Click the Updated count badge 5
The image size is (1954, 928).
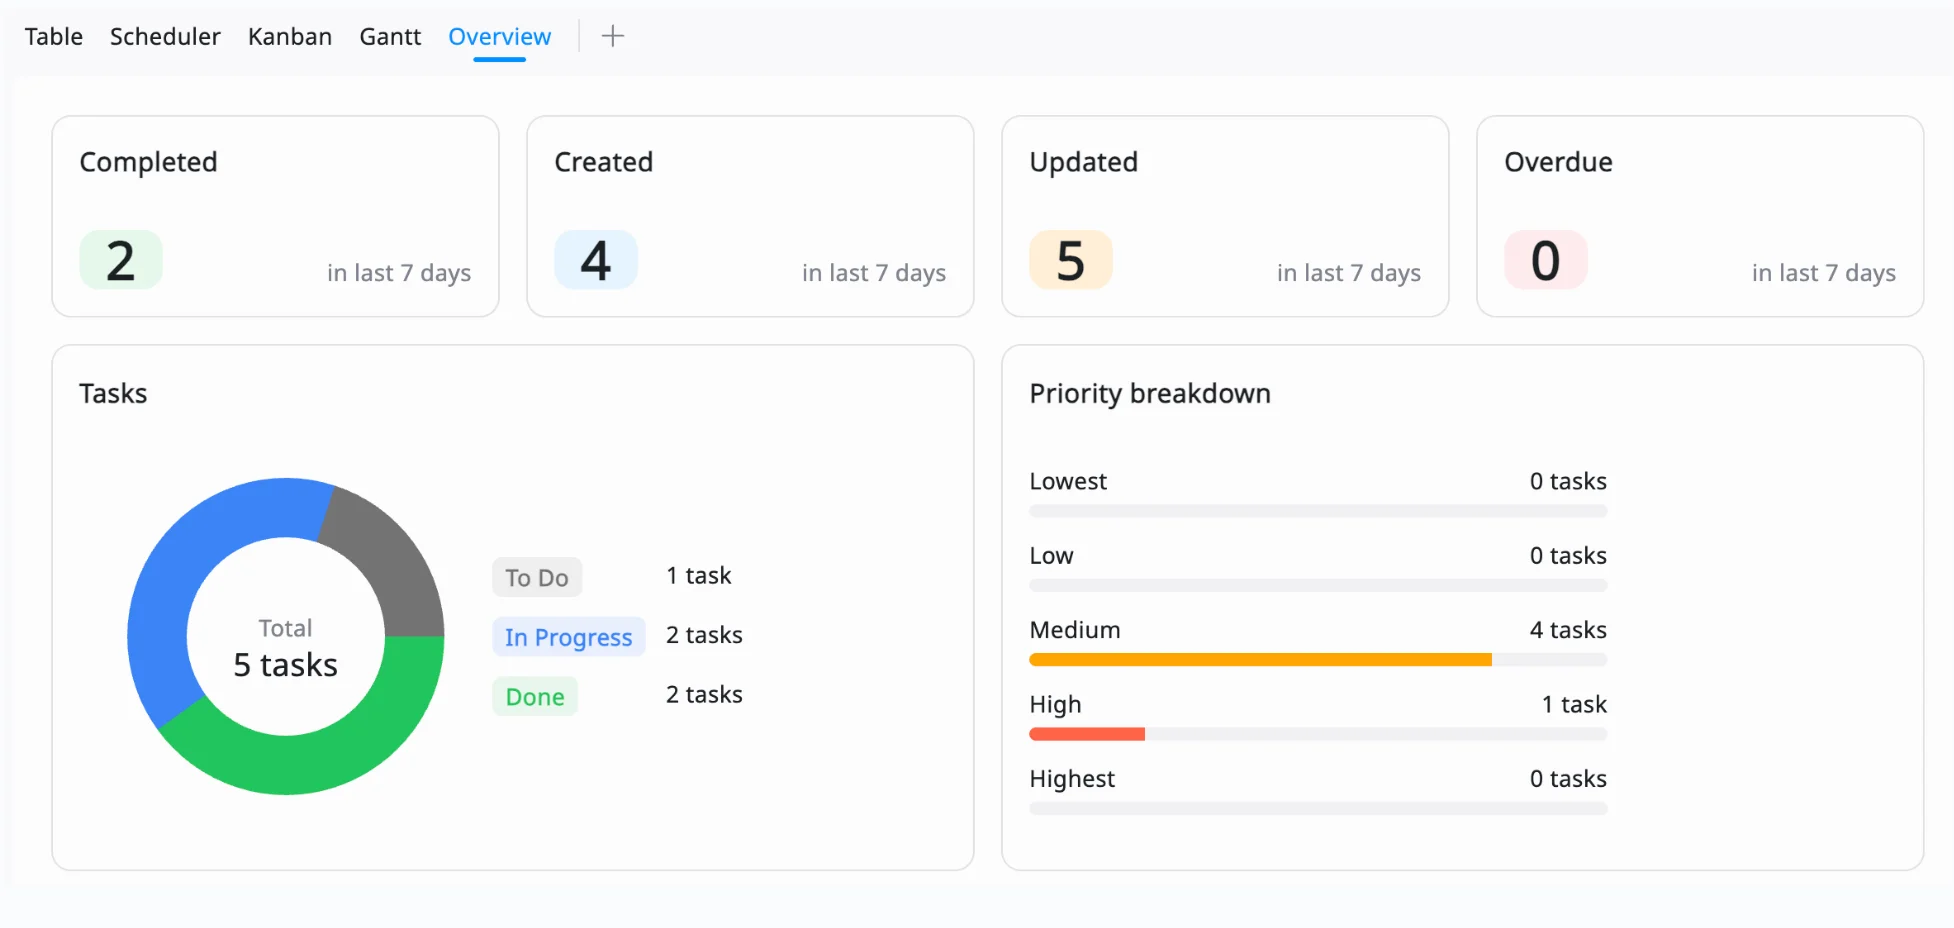coord(1071,260)
